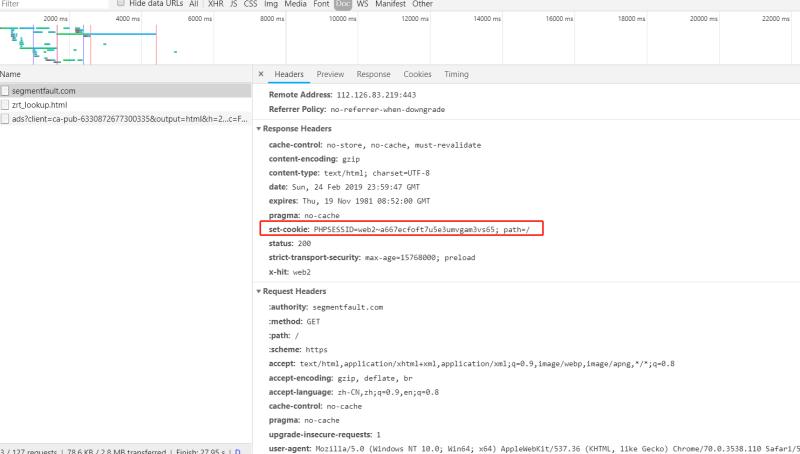
Task: Click the expires header value Thu, 19 Nov 1981
Action: tap(366, 201)
